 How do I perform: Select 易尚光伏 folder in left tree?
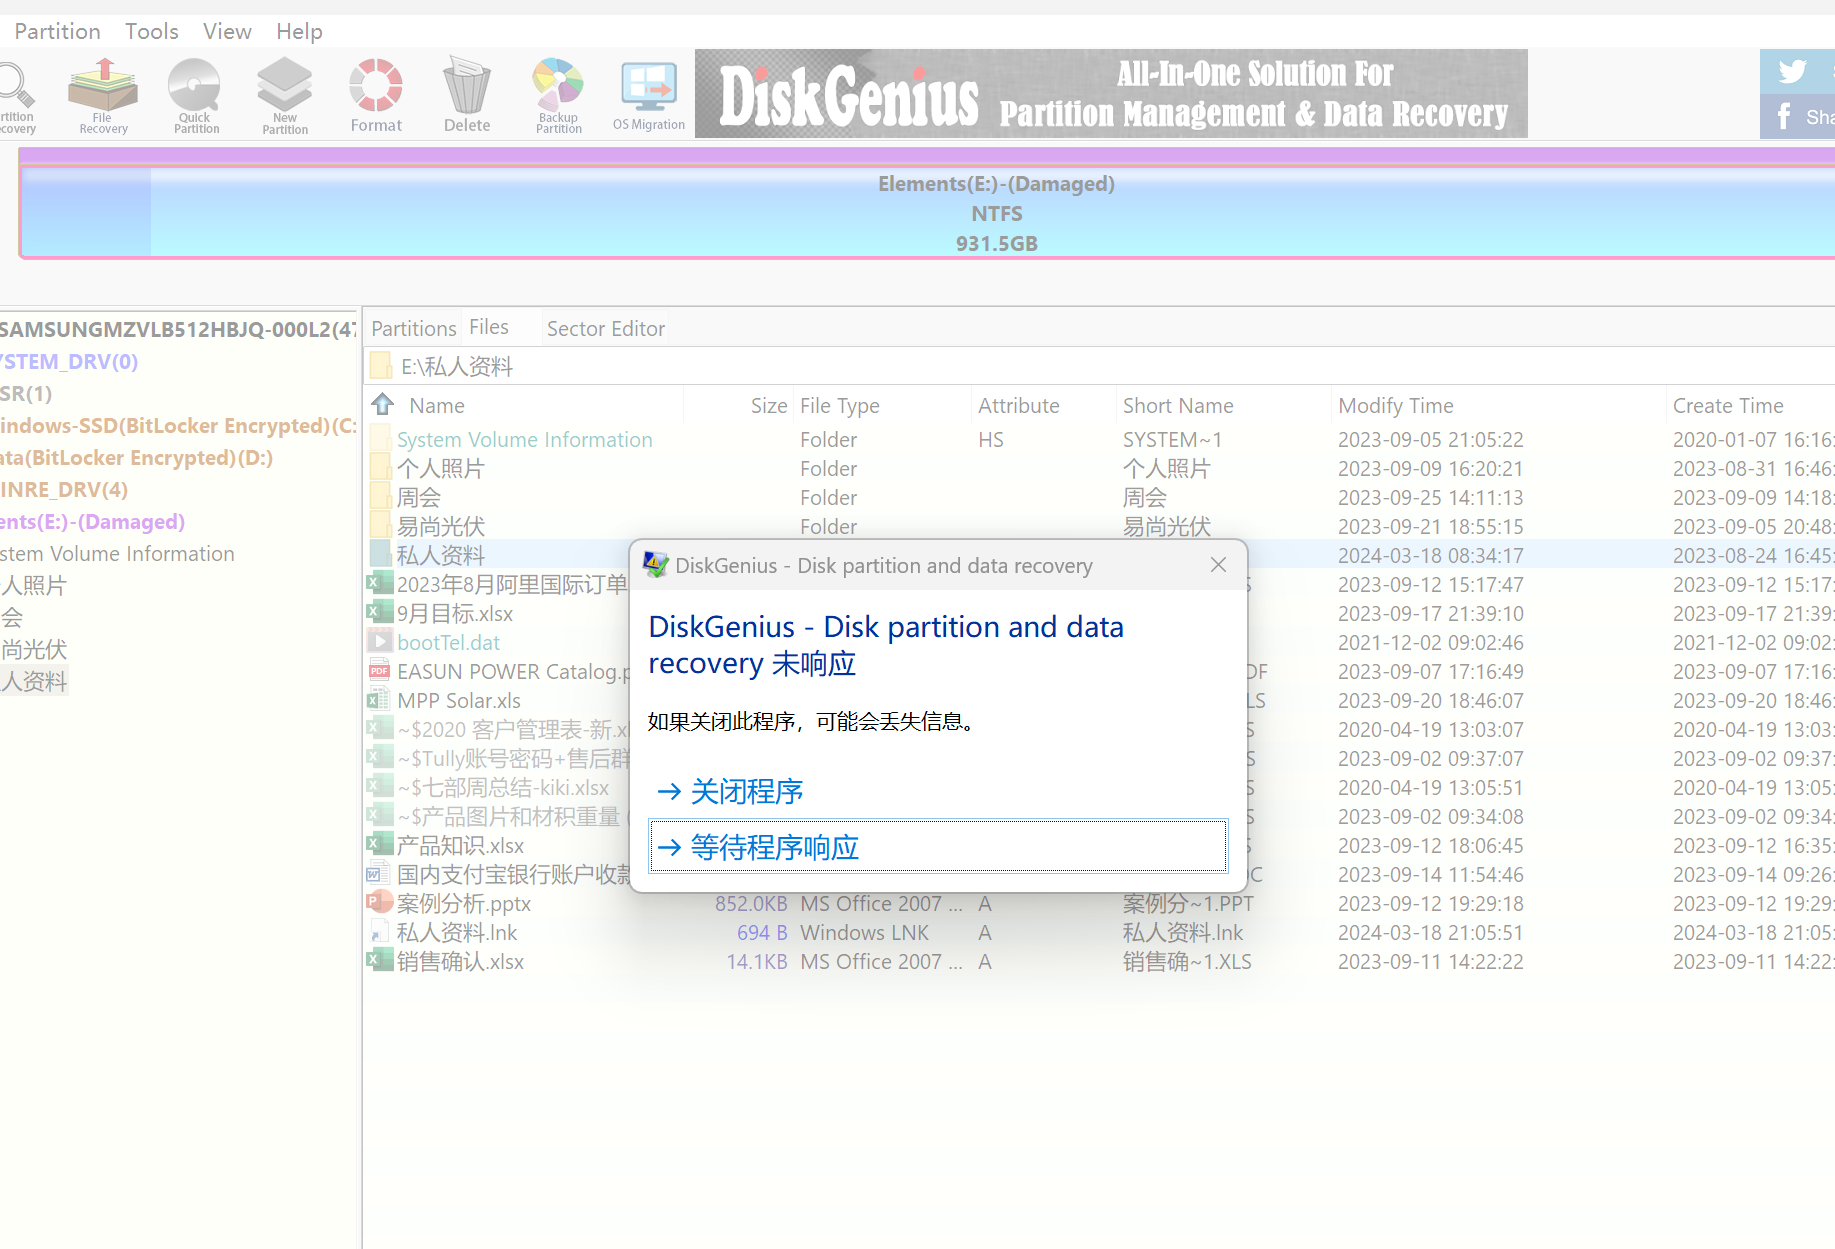(x=34, y=649)
